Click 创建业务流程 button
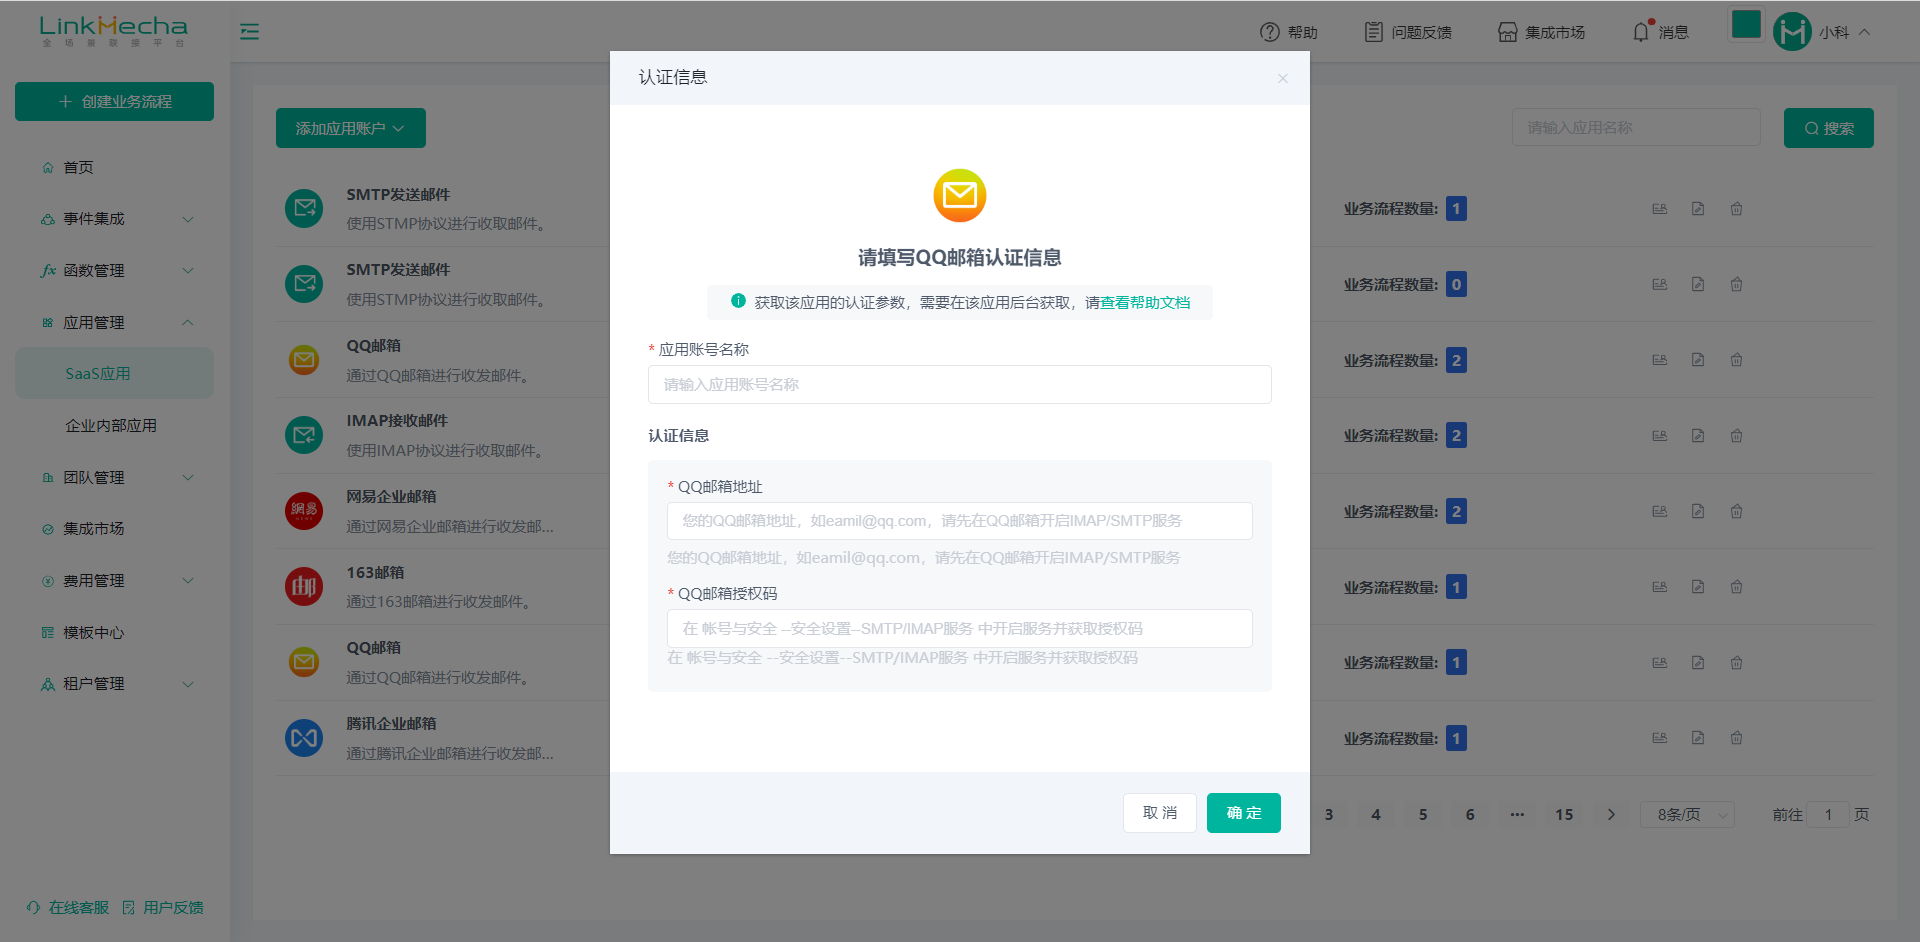1920x942 pixels. (114, 102)
